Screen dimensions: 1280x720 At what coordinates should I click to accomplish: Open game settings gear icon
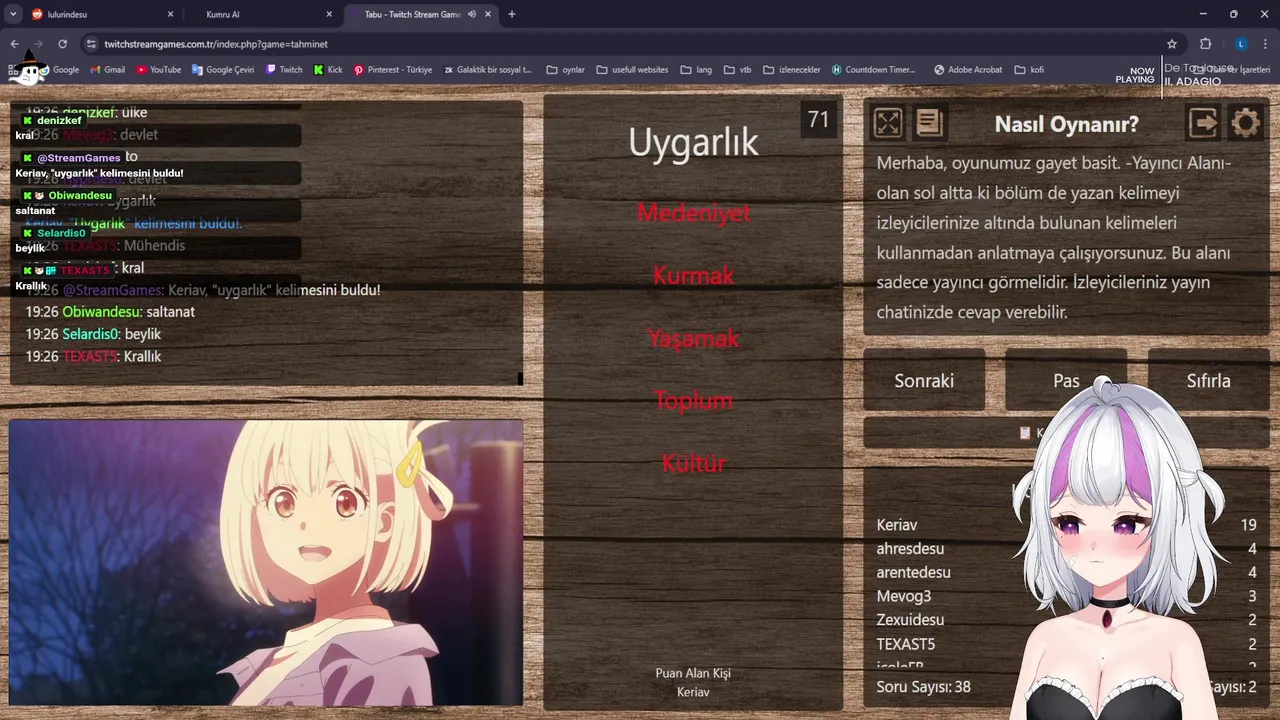click(1245, 123)
